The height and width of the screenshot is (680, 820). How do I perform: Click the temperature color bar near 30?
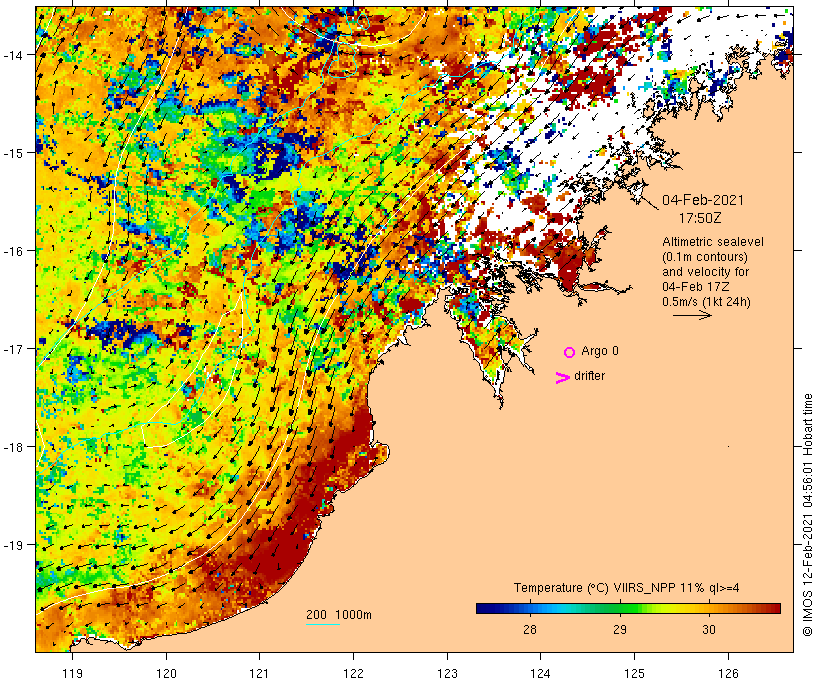[709, 608]
